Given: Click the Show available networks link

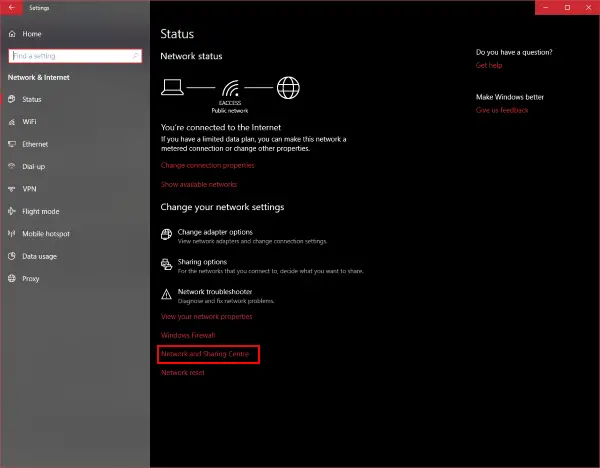Looking at the screenshot, I should coord(199,184).
